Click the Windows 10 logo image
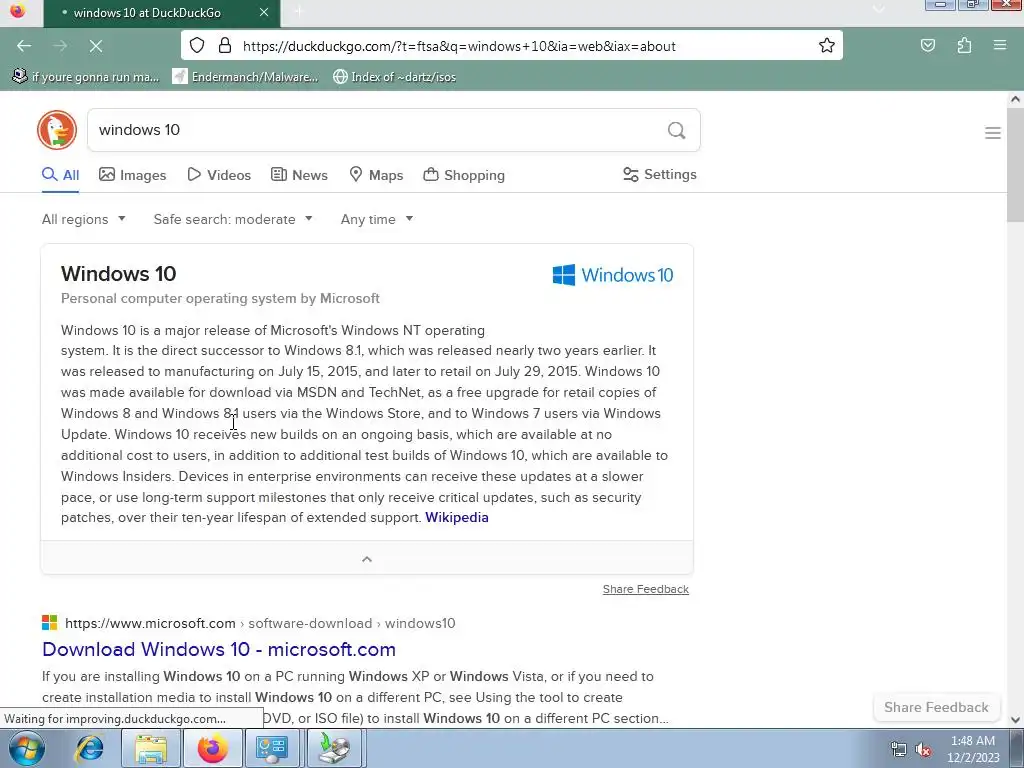The height and width of the screenshot is (768, 1024). pyautogui.click(x=613, y=275)
